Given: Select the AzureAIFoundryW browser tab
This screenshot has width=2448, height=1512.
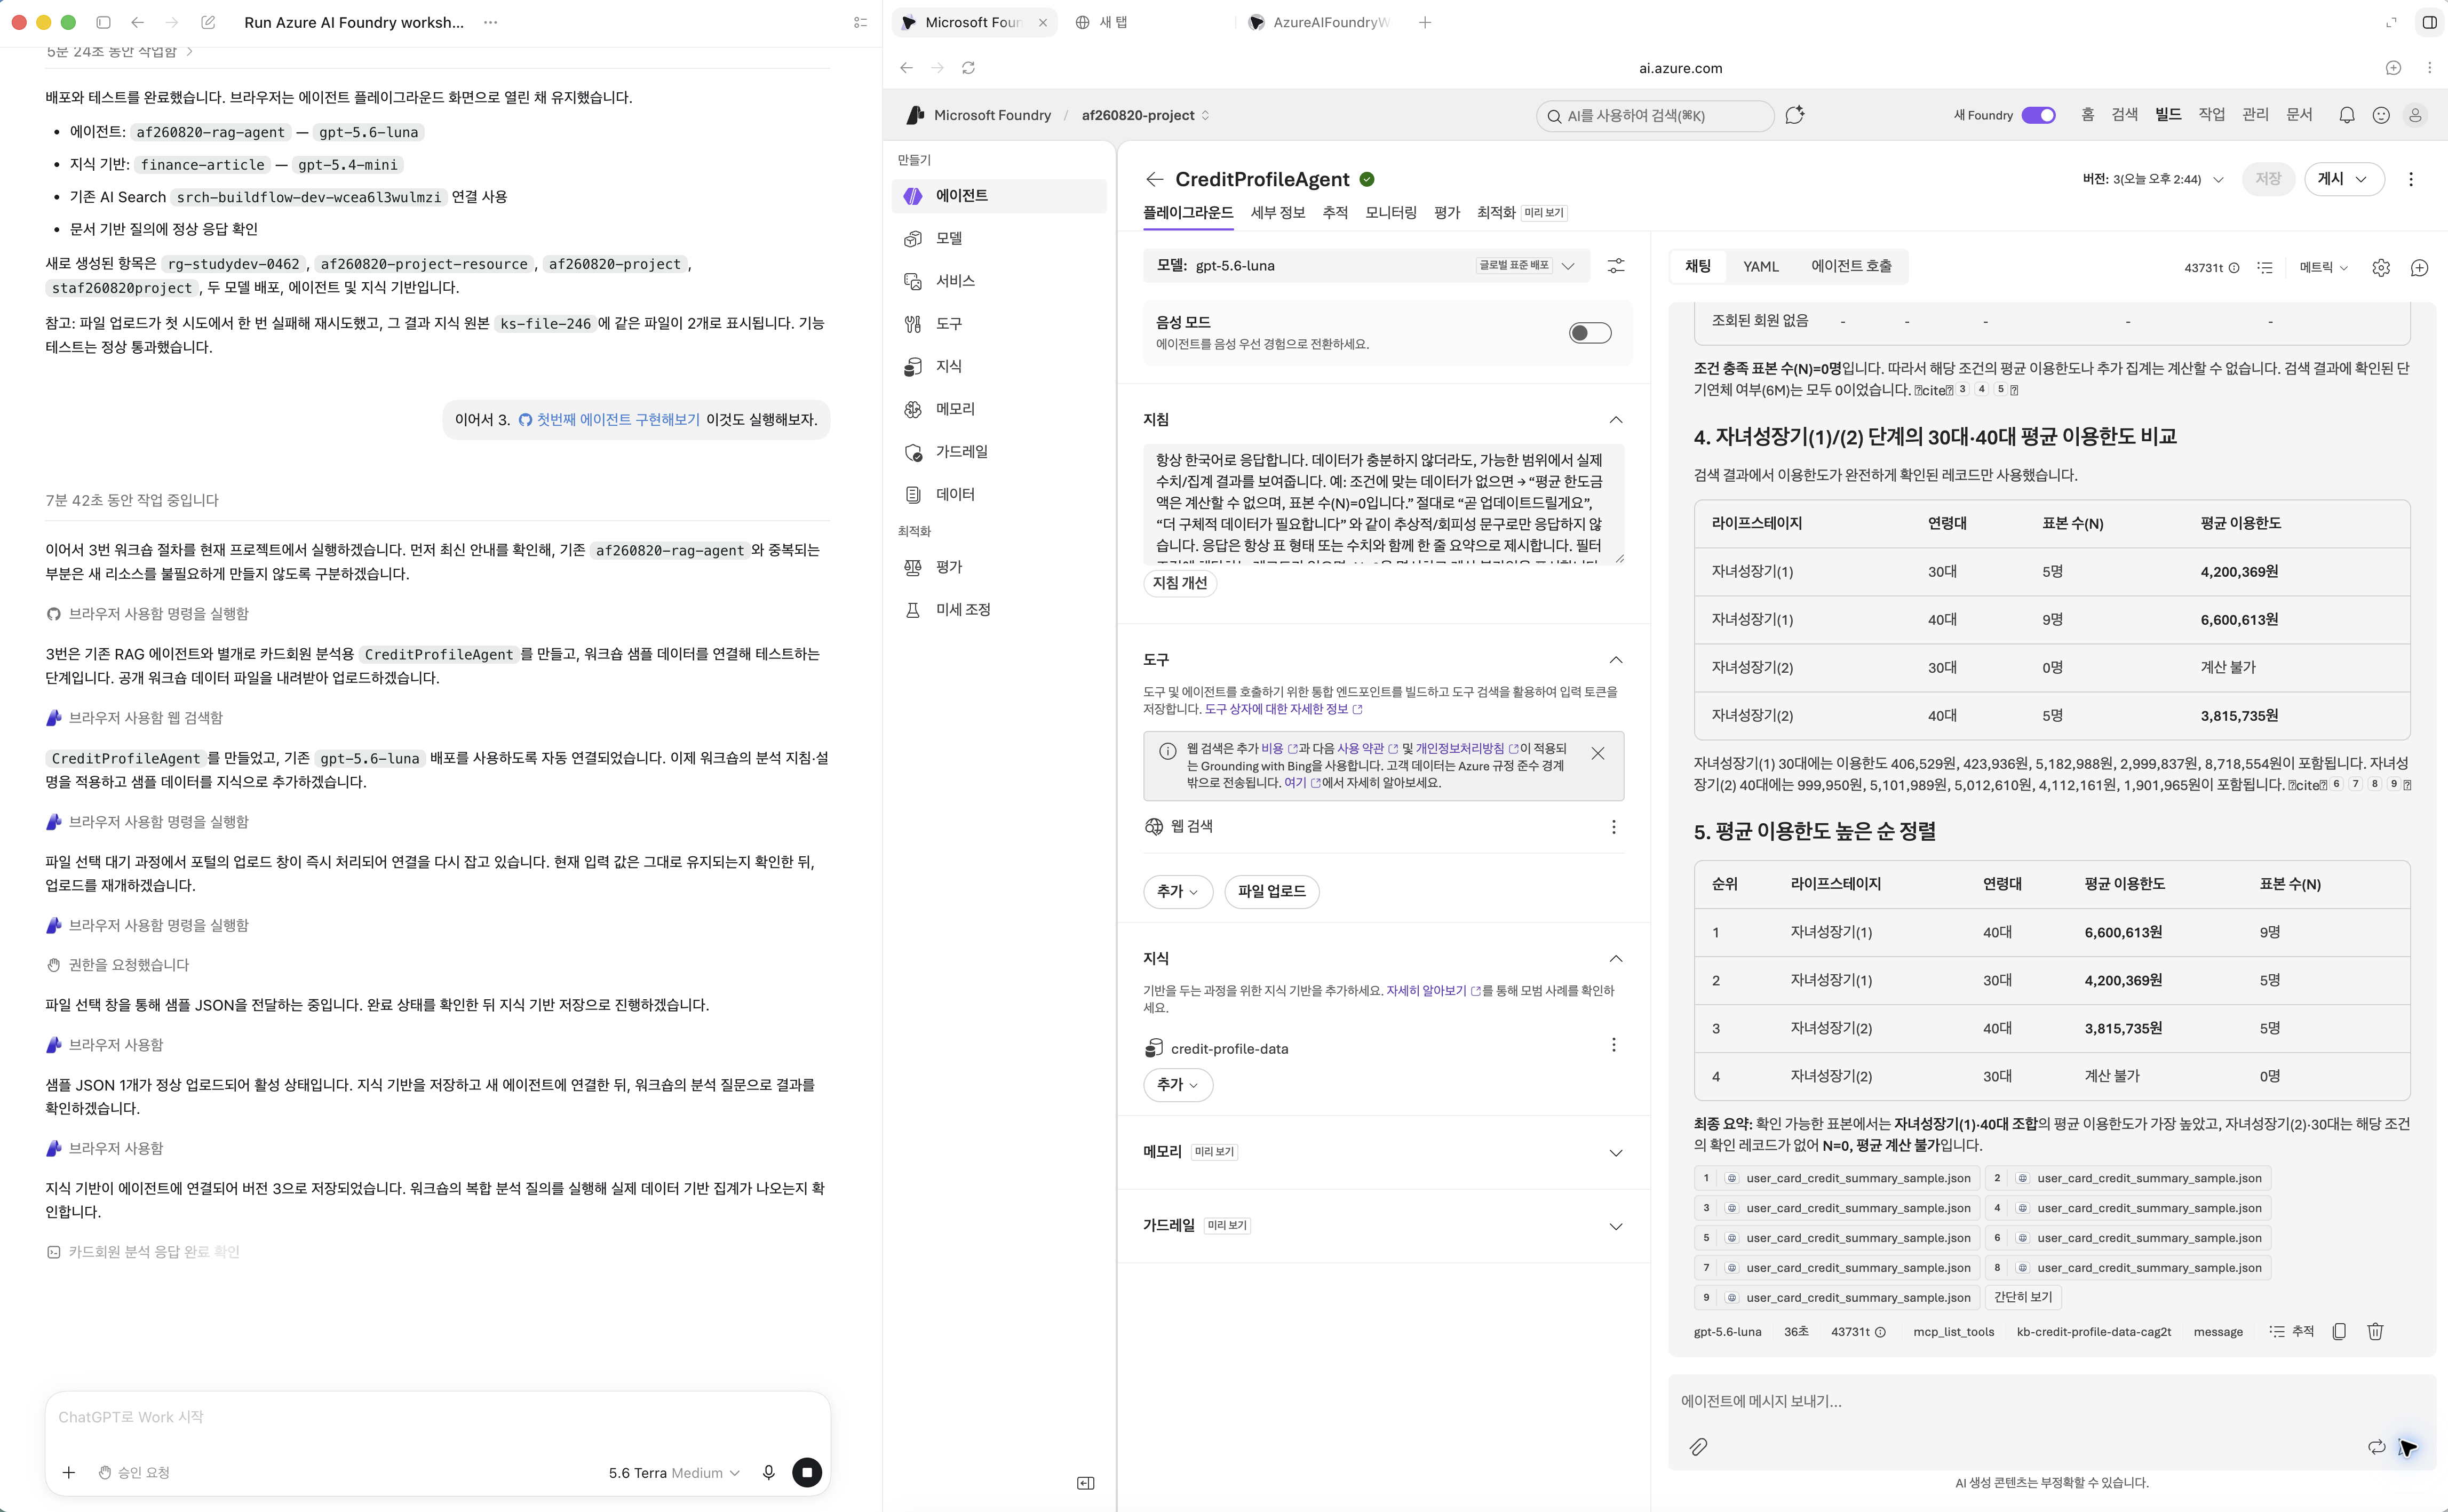Looking at the screenshot, I should 1320,22.
